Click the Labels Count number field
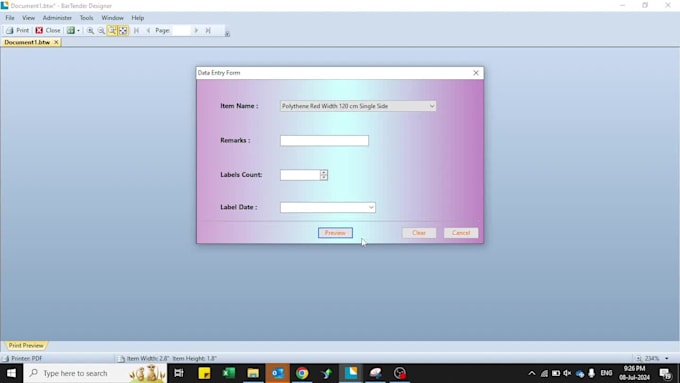 coord(300,175)
